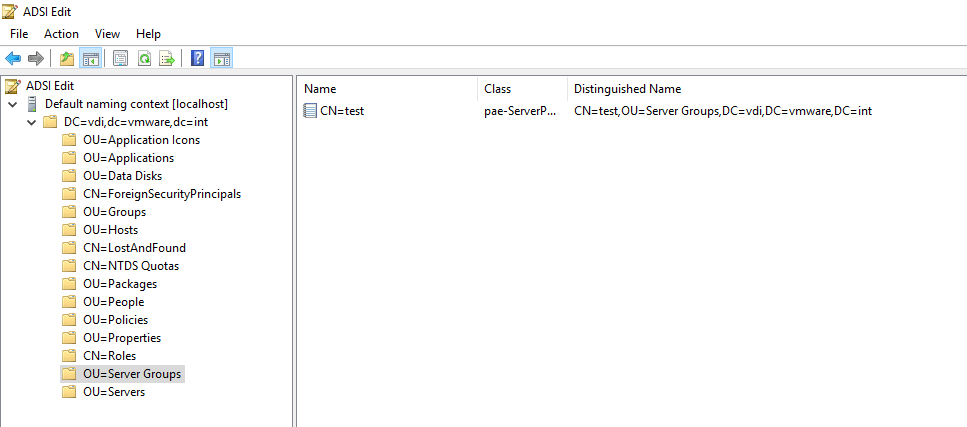This screenshot has width=967, height=427.
Task: Click the grey Forward arrow icon
Action: click(x=36, y=59)
